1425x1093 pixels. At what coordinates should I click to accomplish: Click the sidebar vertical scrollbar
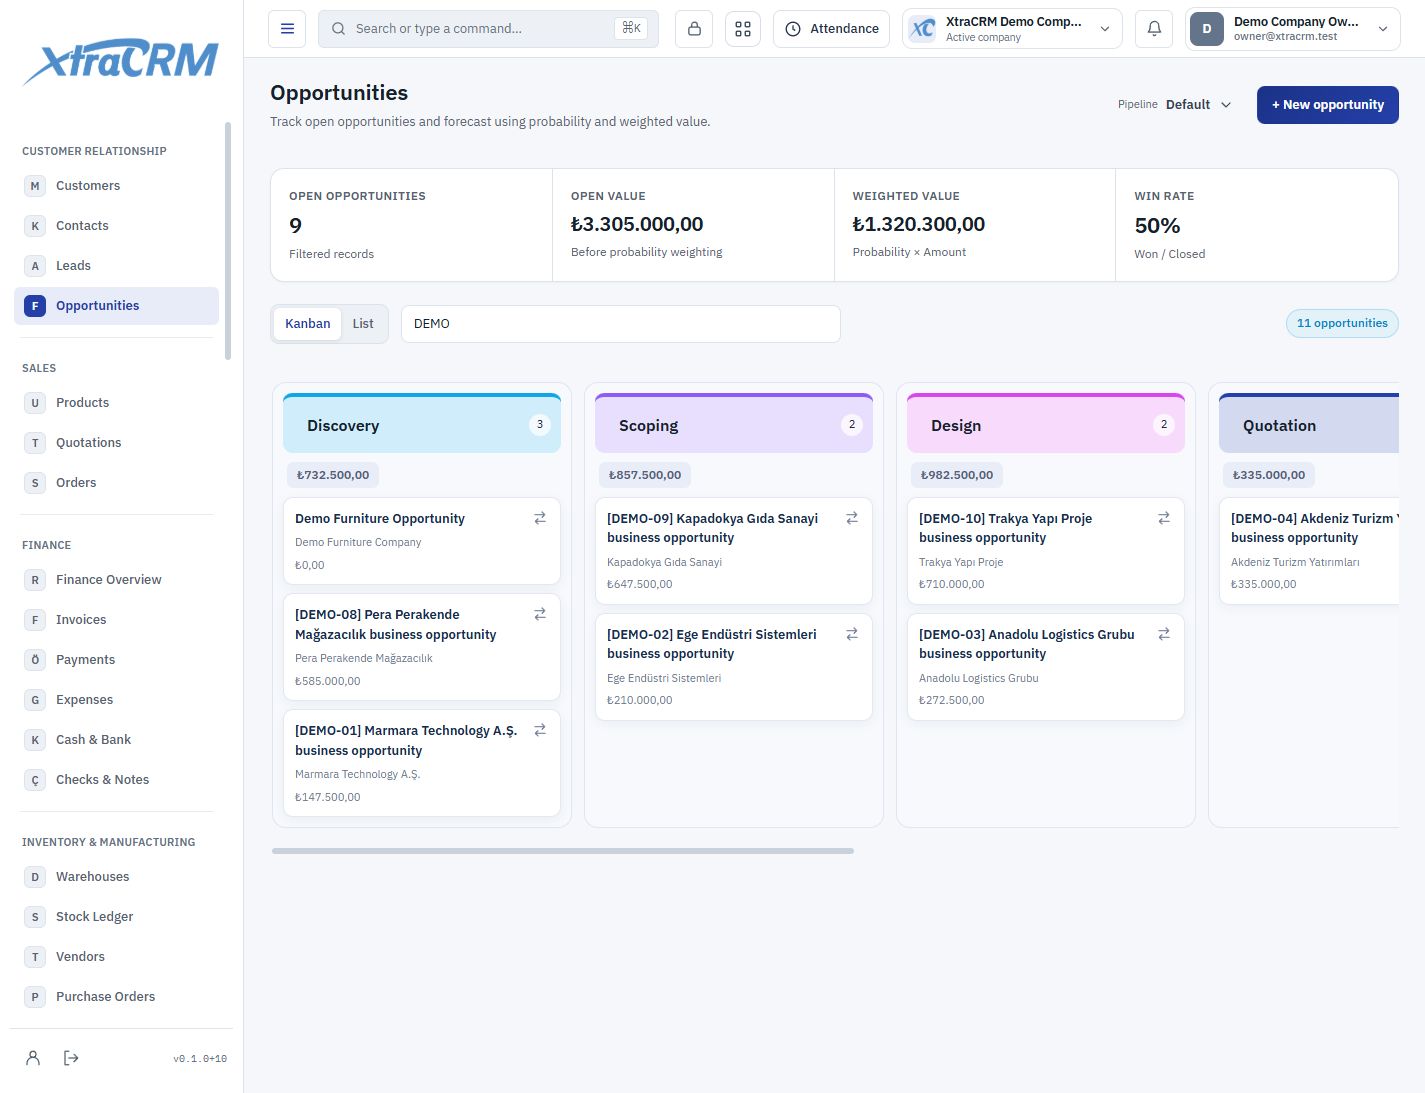pyautogui.click(x=228, y=240)
